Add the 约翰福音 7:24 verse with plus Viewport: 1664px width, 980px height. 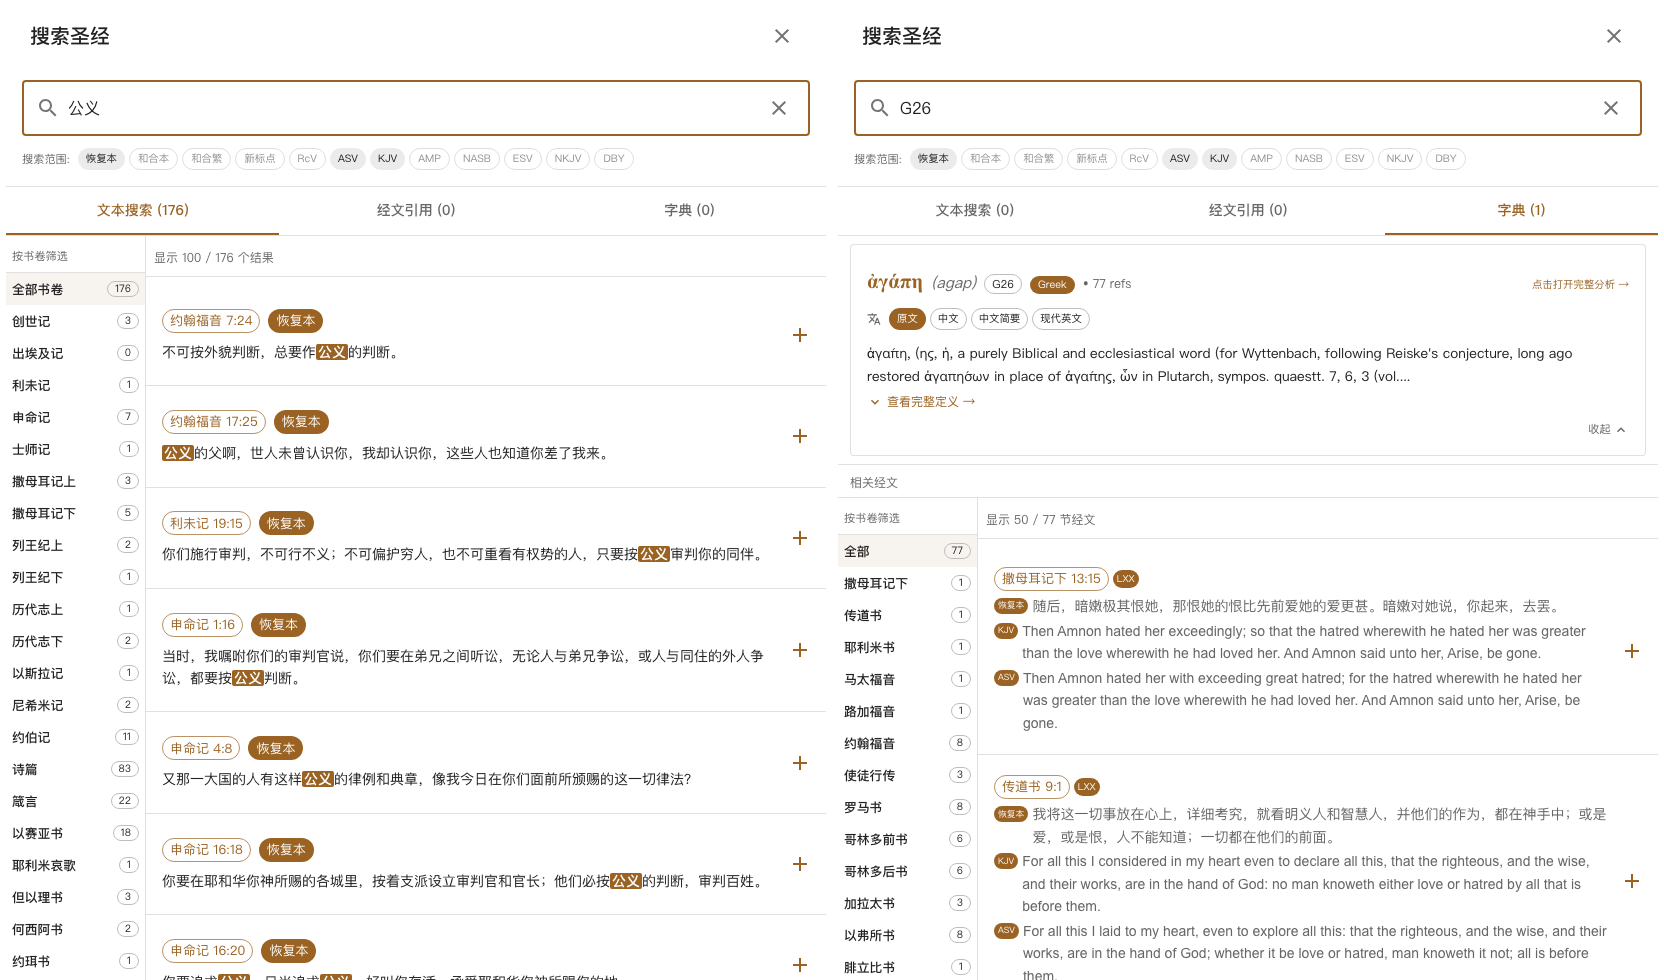point(800,335)
